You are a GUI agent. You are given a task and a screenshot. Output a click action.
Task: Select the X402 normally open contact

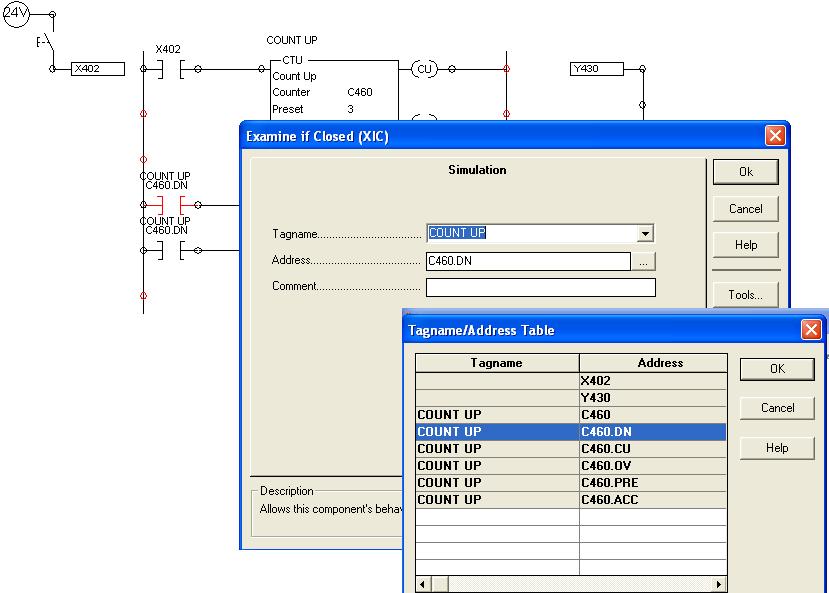[171, 69]
